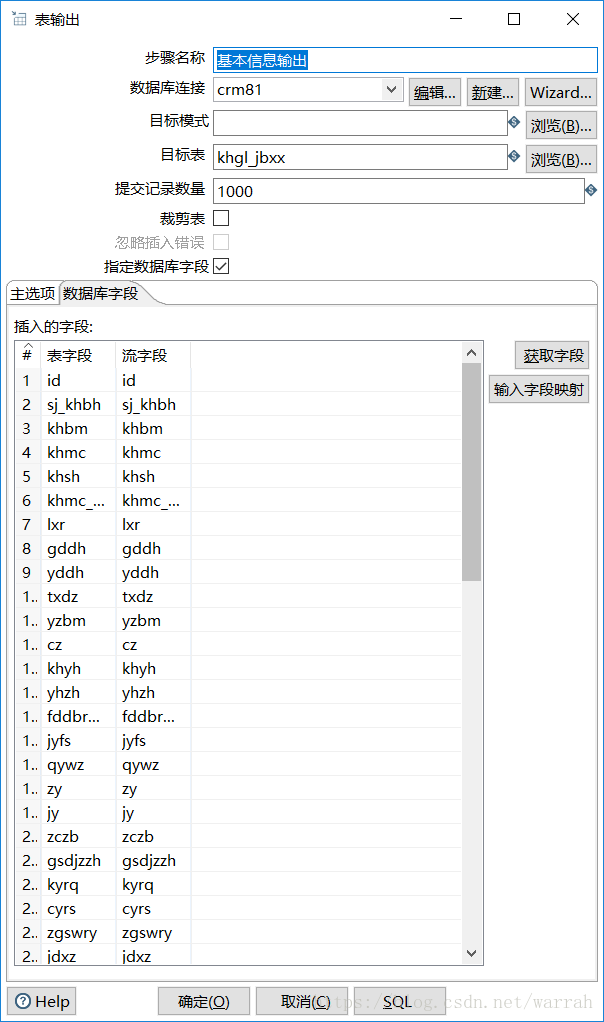Click the variable icon beside 提交记录数量 field
The height and width of the screenshot is (1022, 604).
point(591,190)
